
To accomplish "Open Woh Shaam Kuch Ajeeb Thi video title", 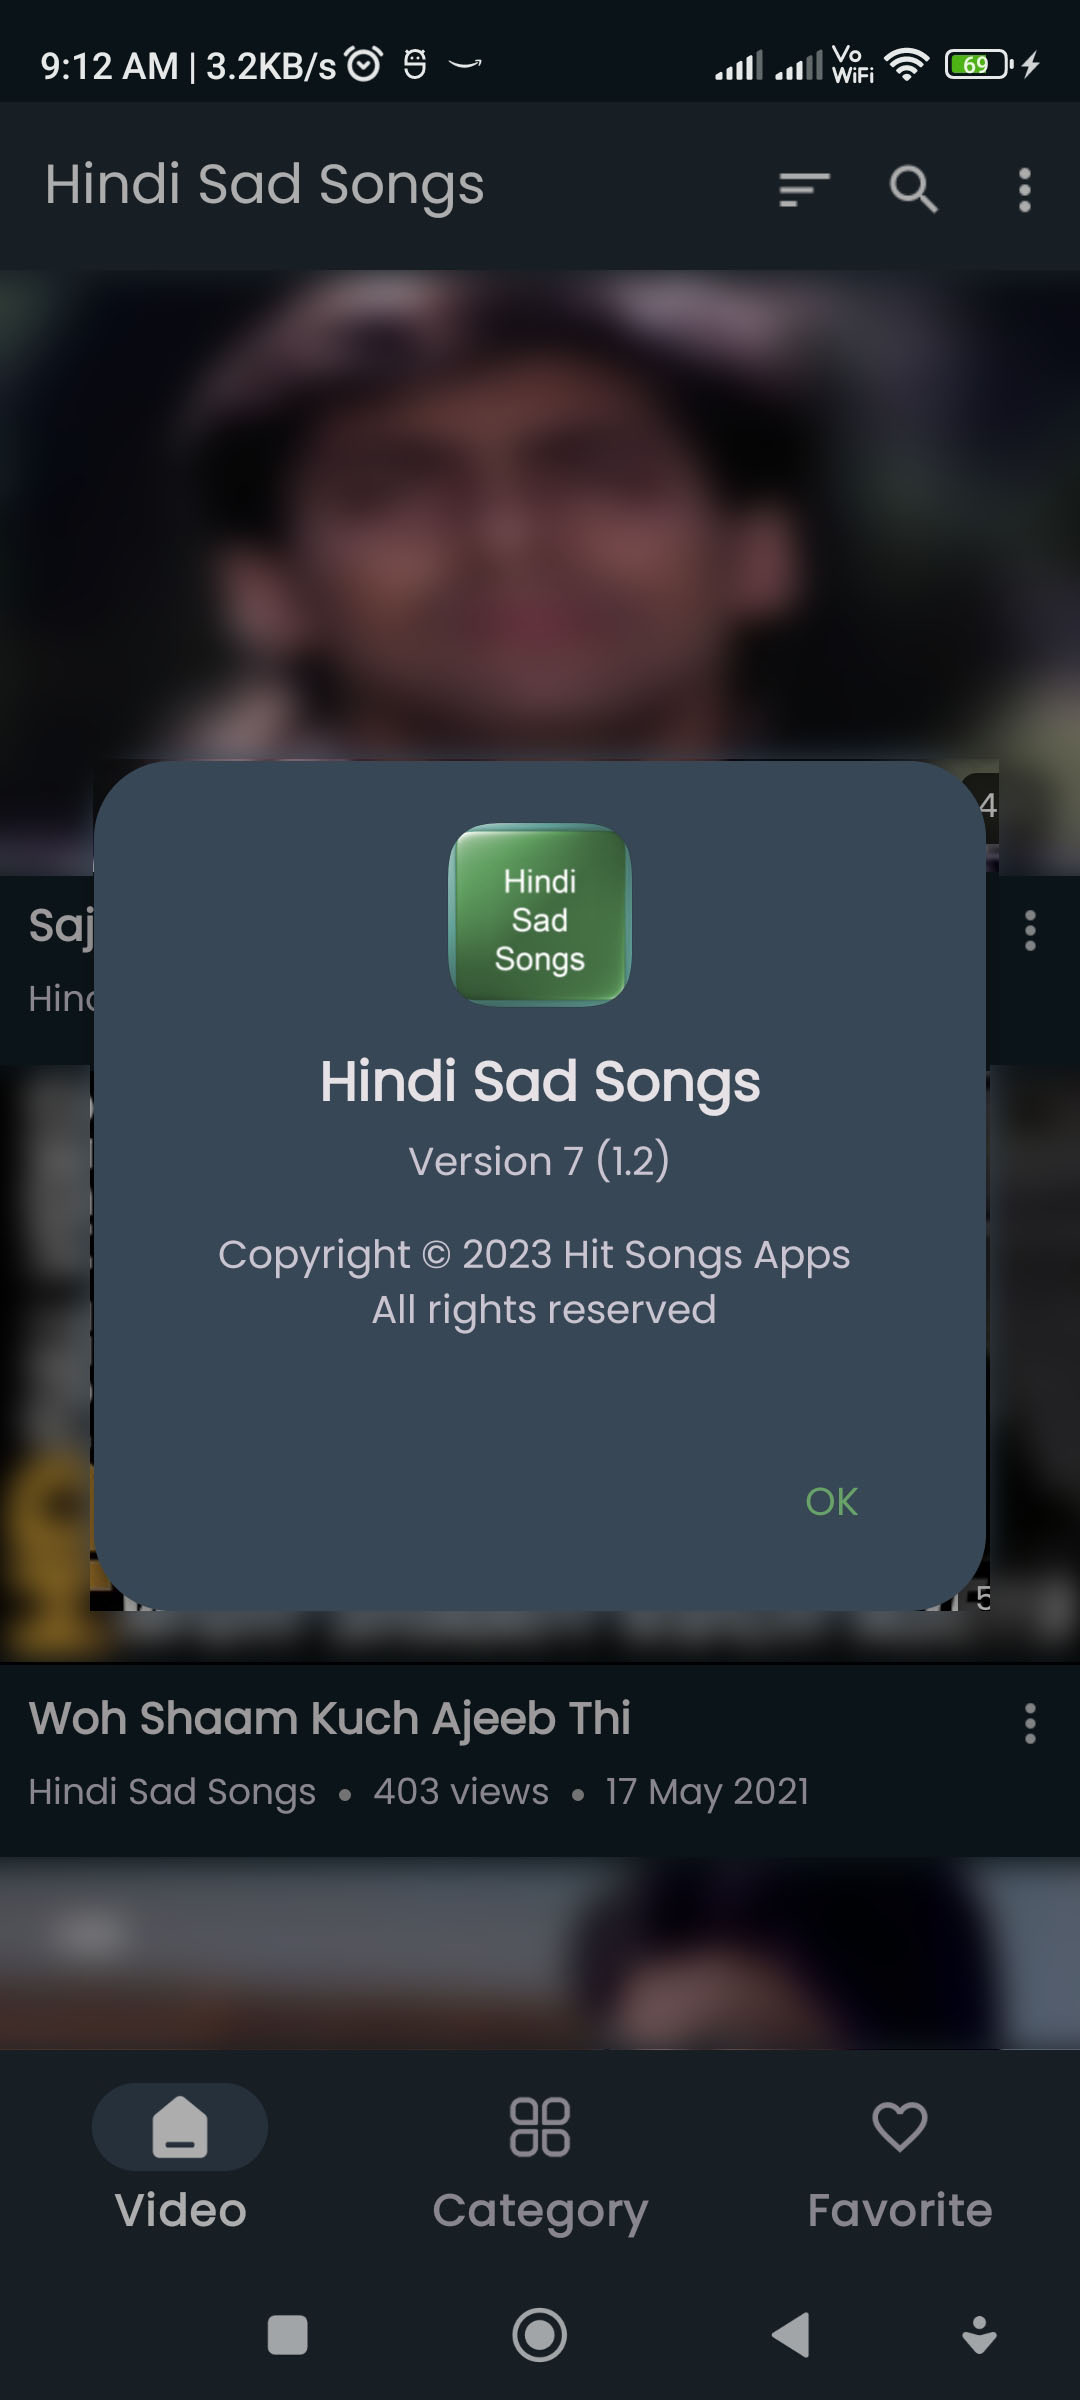I will [x=329, y=1719].
